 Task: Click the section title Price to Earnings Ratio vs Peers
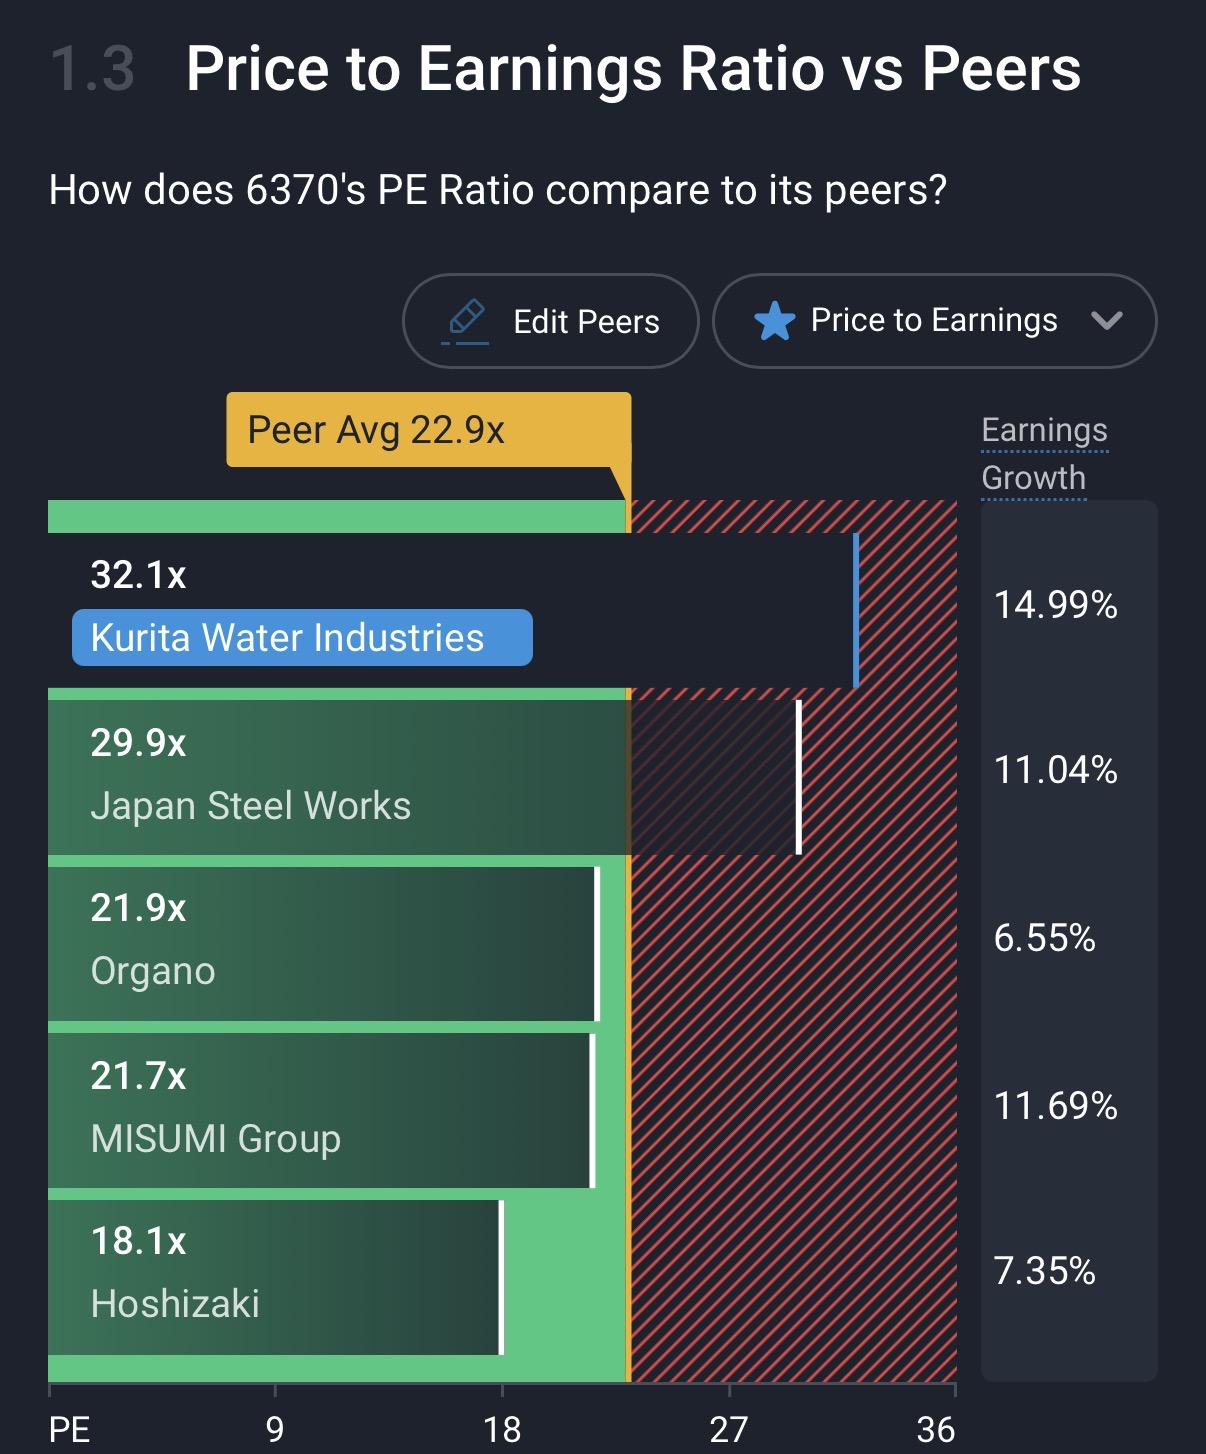click(633, 69)
